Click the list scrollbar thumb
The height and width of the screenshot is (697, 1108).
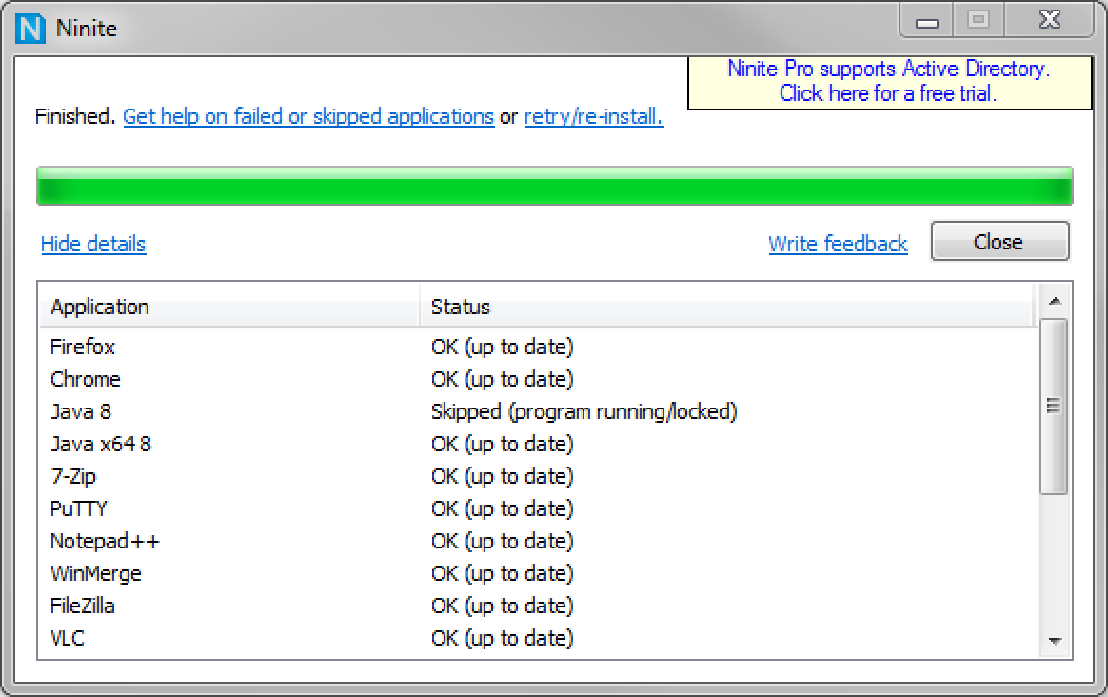1054,406
